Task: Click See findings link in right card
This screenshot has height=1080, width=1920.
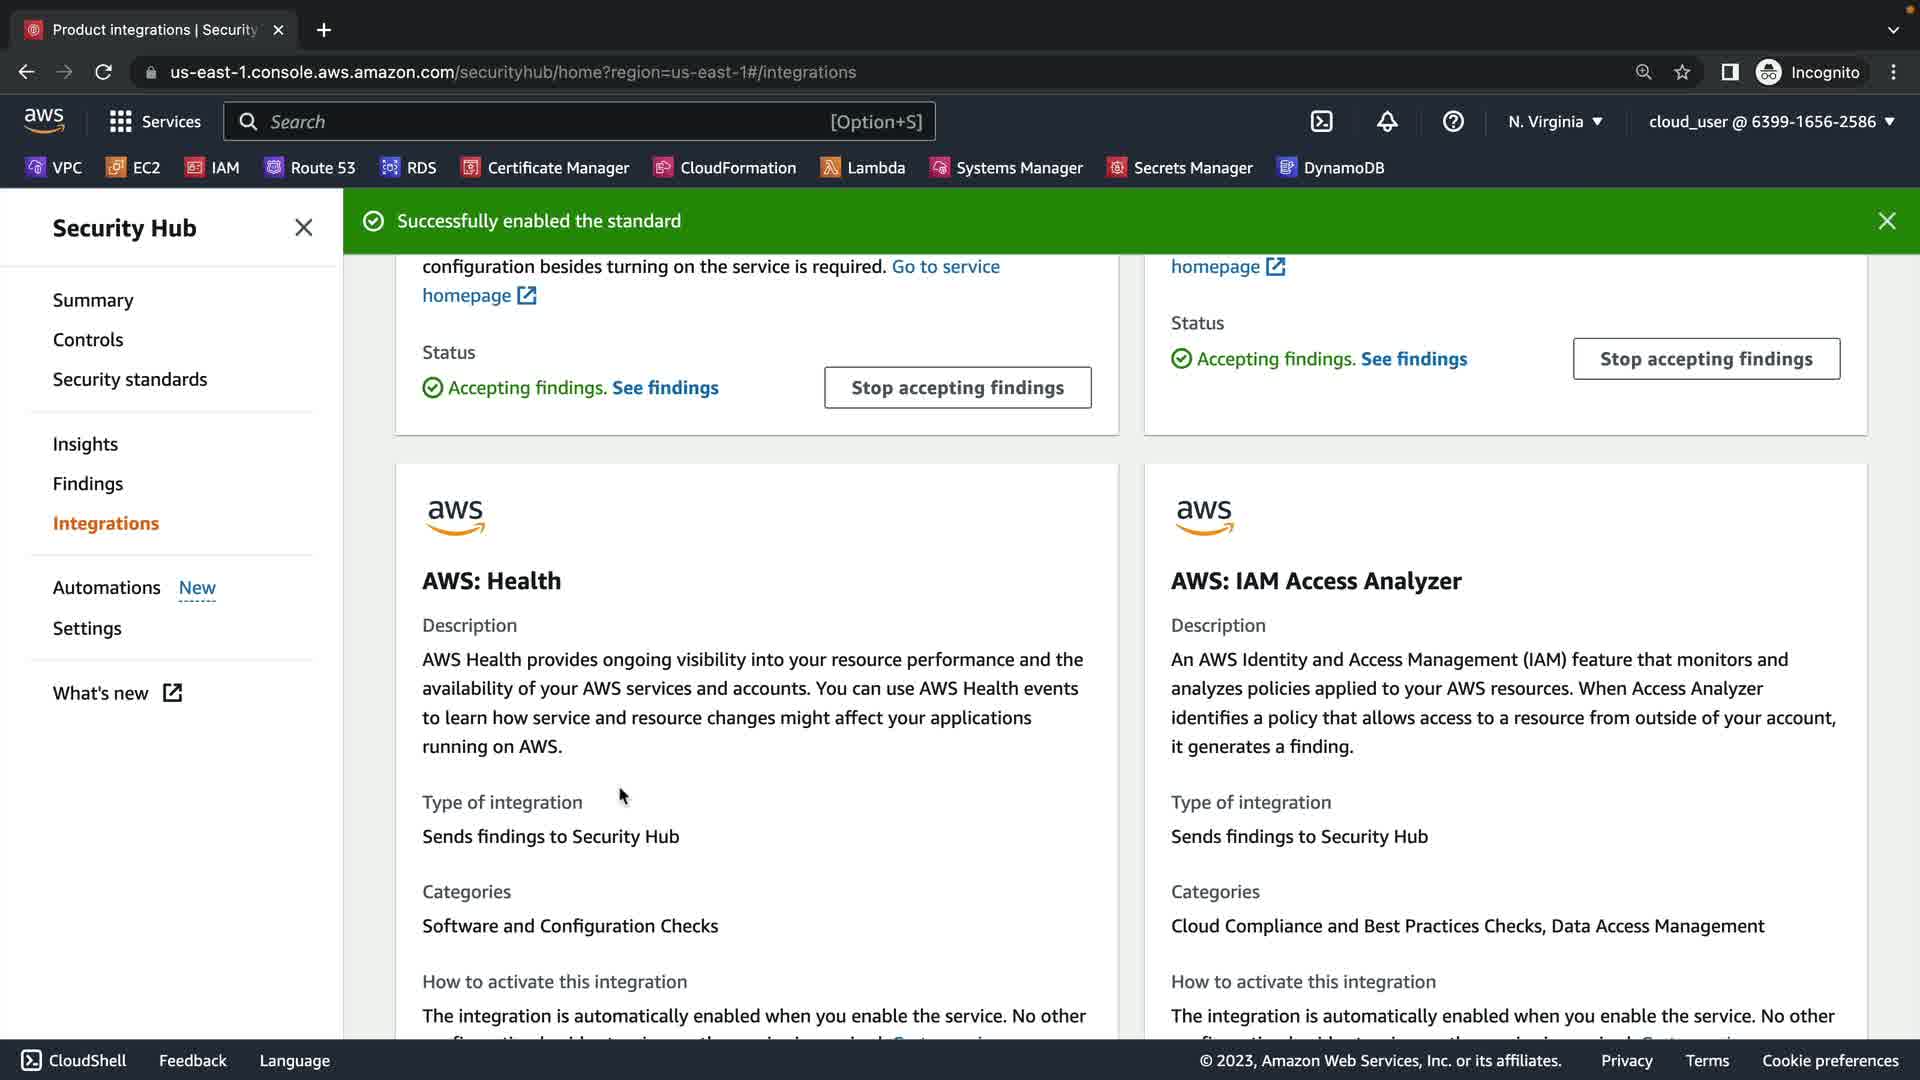Action: (x=1413, y=359)
